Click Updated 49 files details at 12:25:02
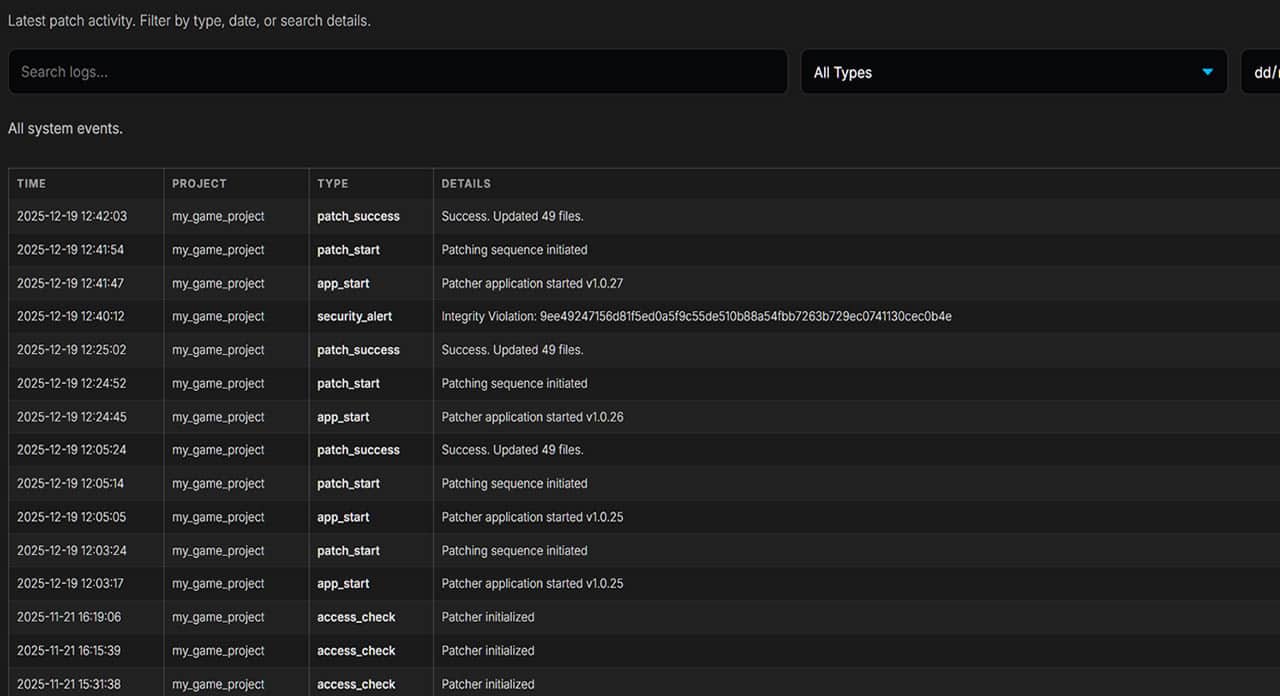The width and height of the screenshot is (1280, 696). click(512, 350)
